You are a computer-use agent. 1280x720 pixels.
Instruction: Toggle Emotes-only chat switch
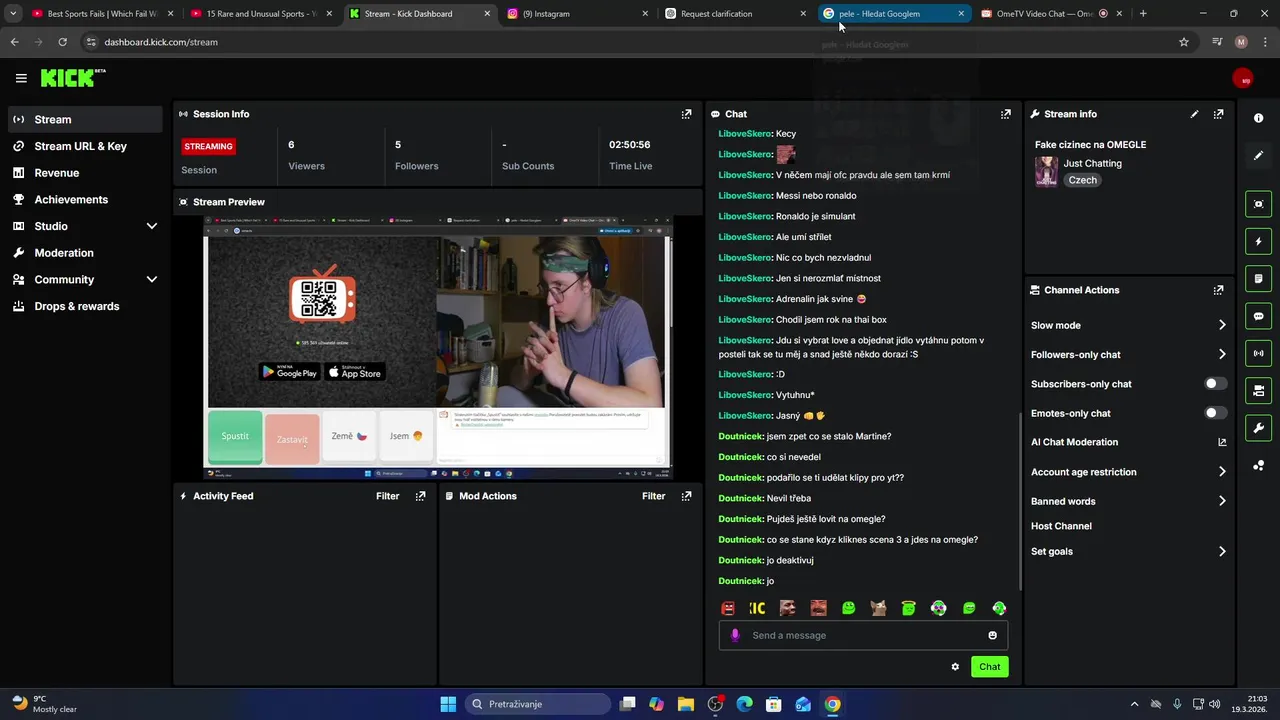click(1215, 413)
